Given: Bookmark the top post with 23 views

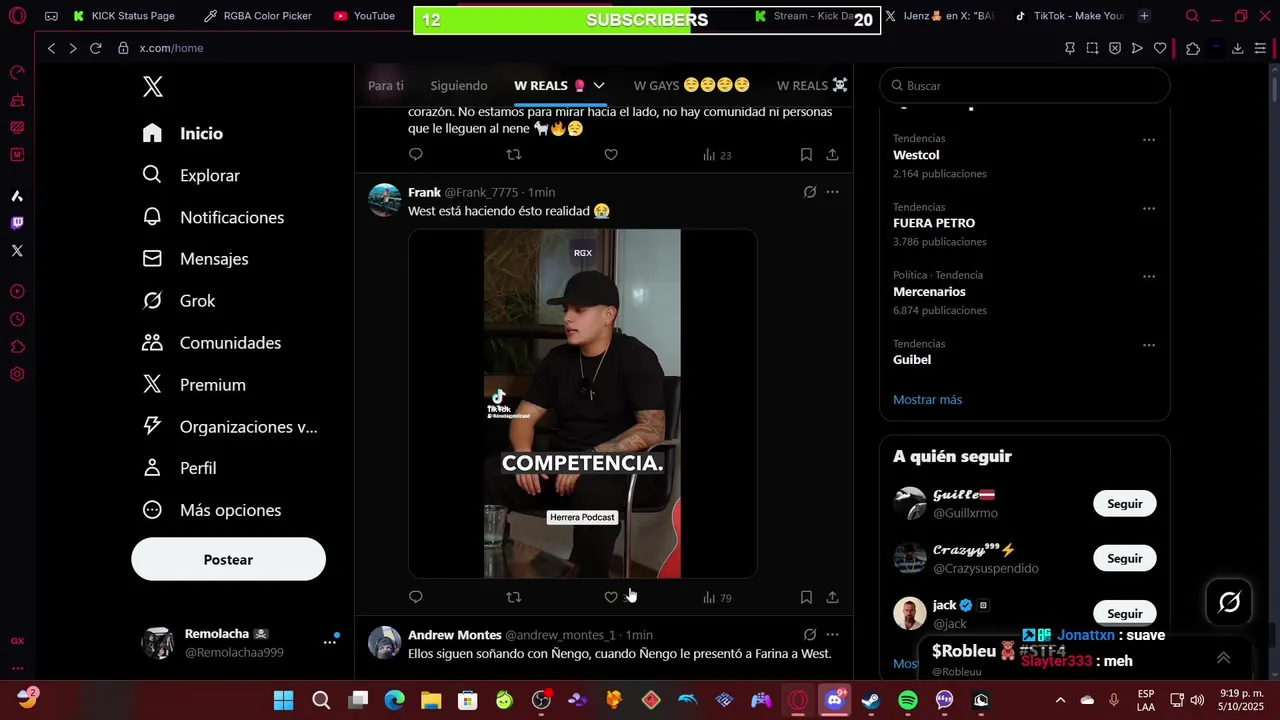Looking at the screenshot, I should [x=806, y=154].
